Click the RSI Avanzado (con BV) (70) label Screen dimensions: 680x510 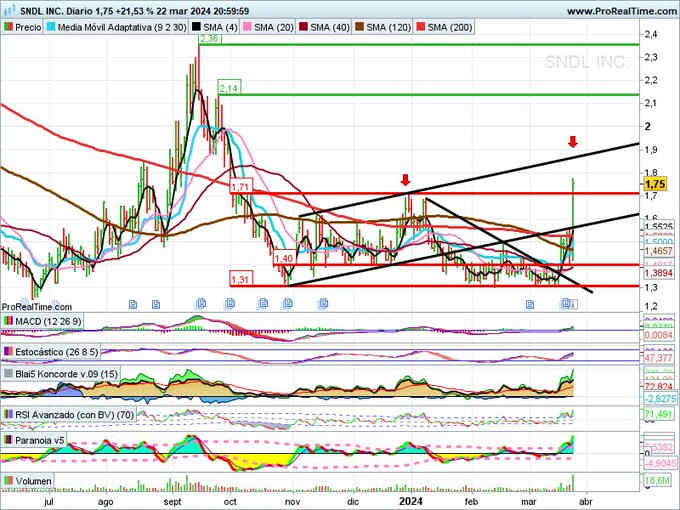(x=75, y=415)
